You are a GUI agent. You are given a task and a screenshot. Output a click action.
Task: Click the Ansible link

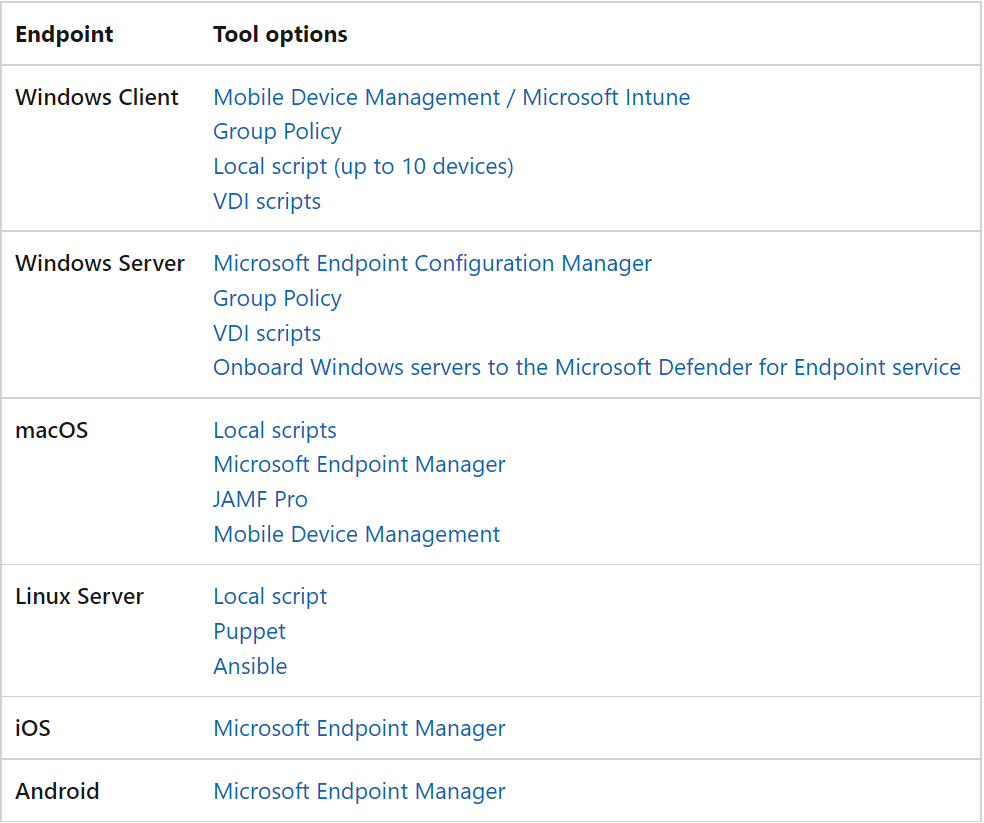click(x=250, y=666)
